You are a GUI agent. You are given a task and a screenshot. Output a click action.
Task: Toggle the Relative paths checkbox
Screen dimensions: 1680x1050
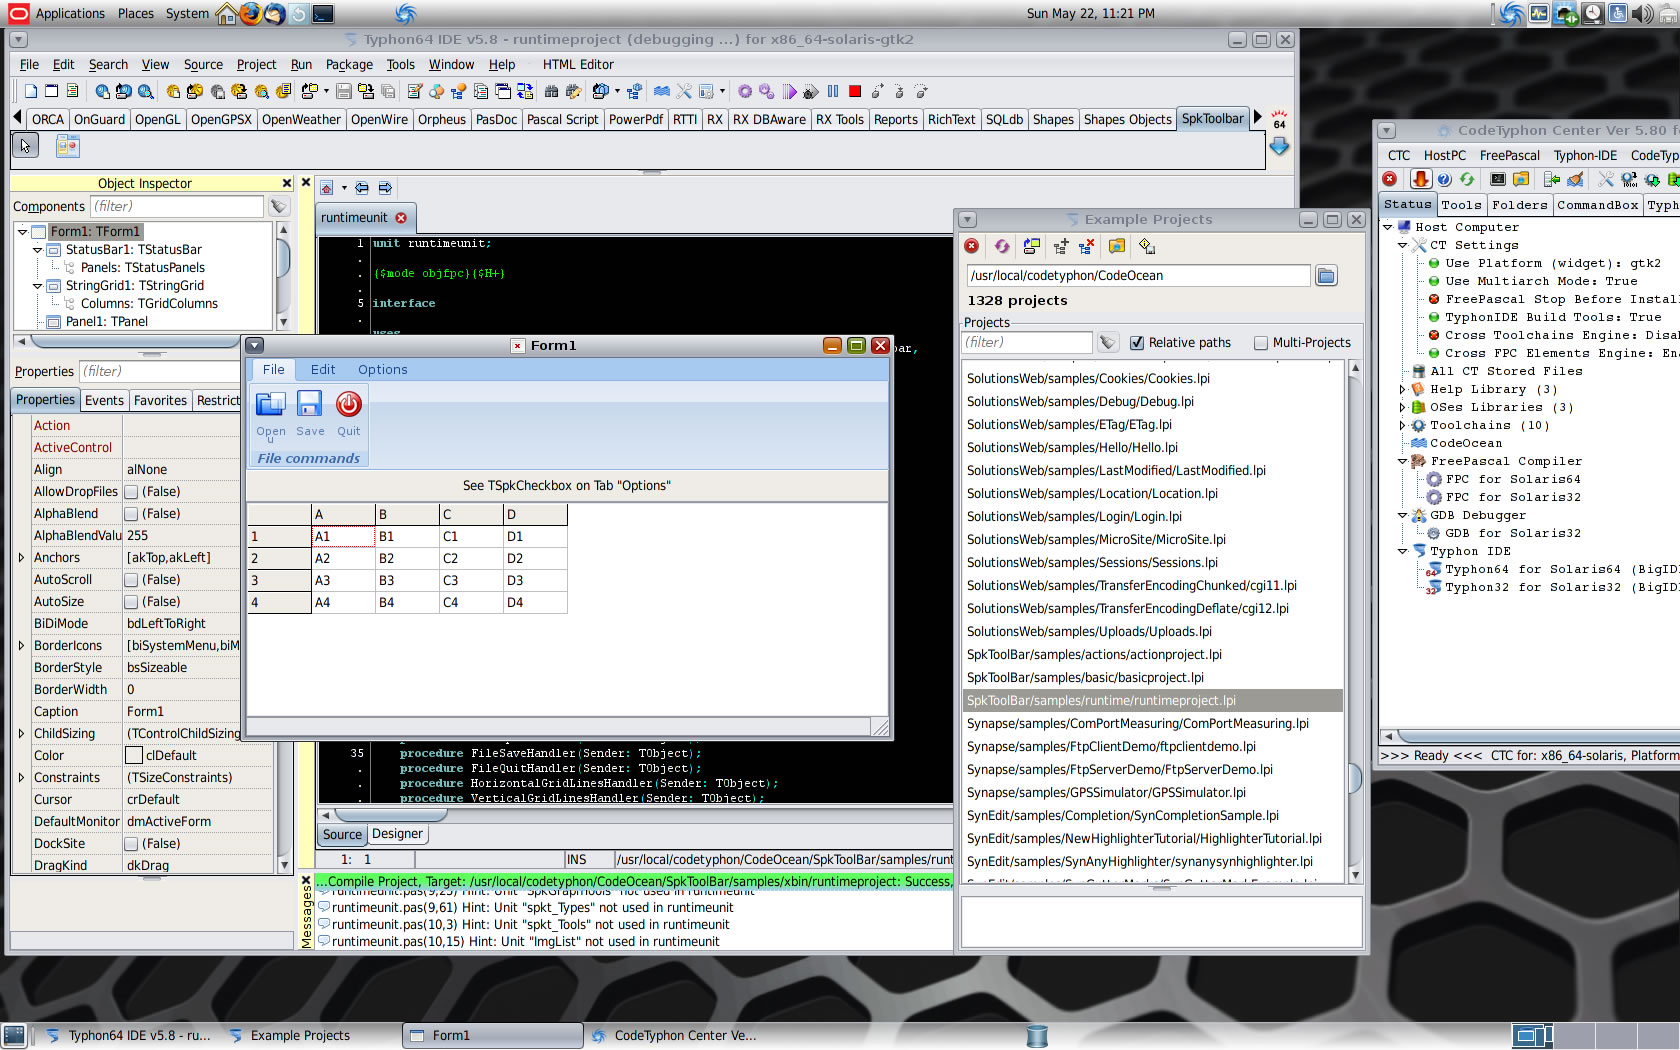[1137, 343]
